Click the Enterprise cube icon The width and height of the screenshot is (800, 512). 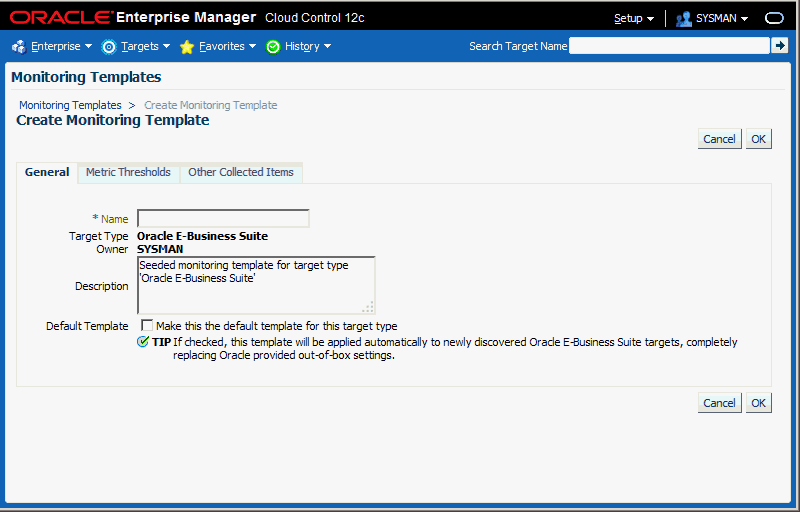19,46
